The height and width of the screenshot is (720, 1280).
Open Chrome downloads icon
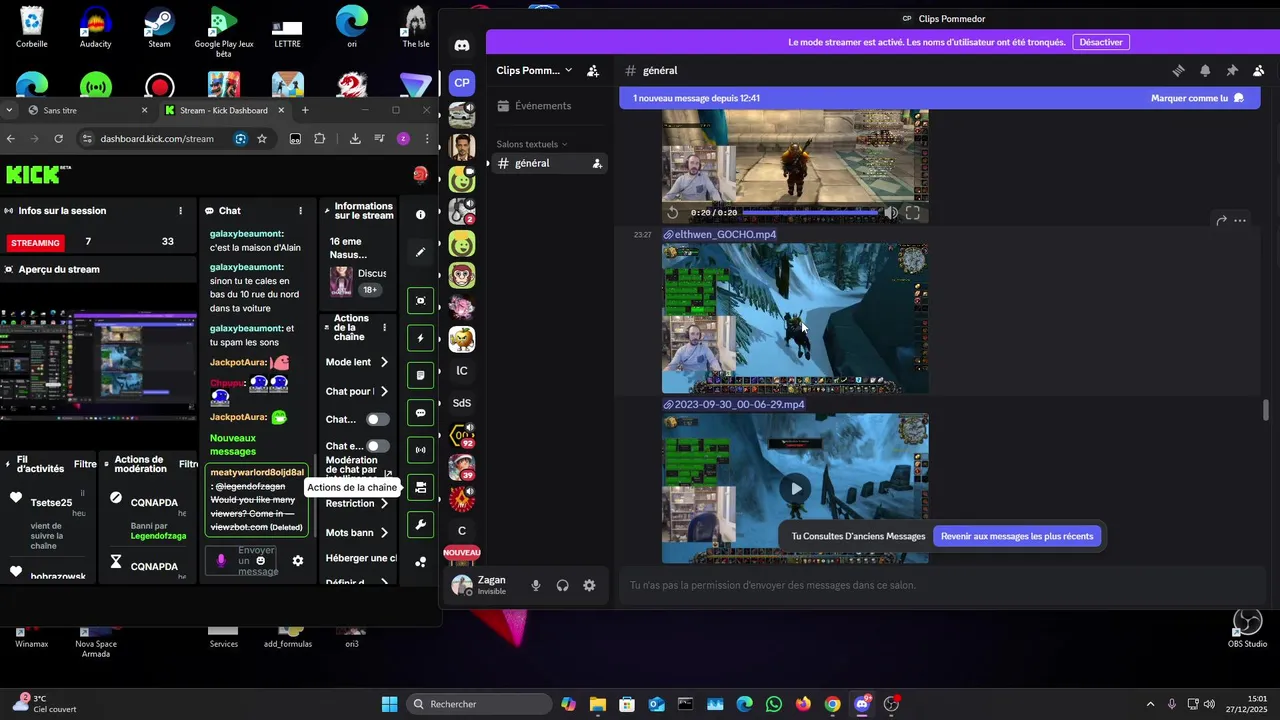[x=355, y=139]
